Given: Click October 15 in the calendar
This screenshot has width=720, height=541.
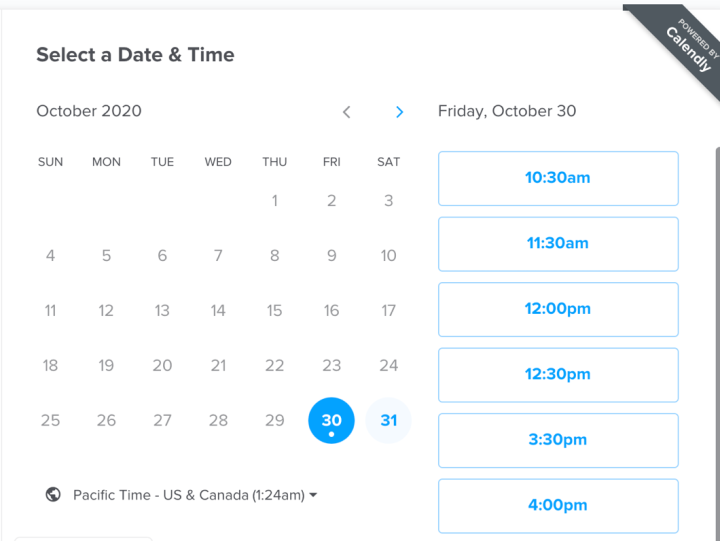Looking at the screenshot, I should (275, 310).
